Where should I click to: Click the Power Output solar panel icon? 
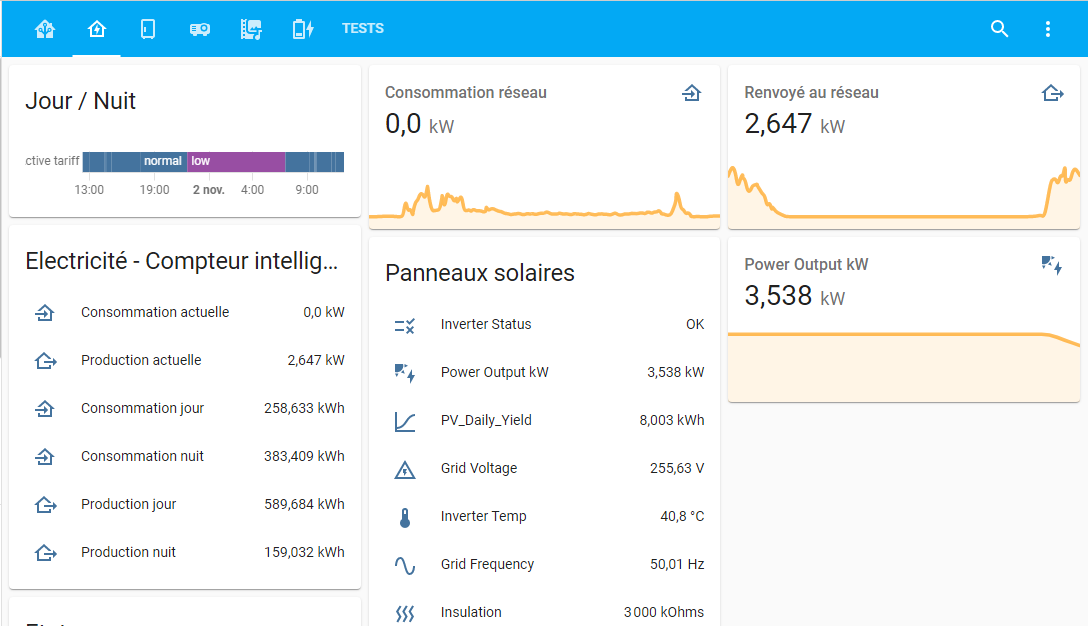click(x=405, y=372)
